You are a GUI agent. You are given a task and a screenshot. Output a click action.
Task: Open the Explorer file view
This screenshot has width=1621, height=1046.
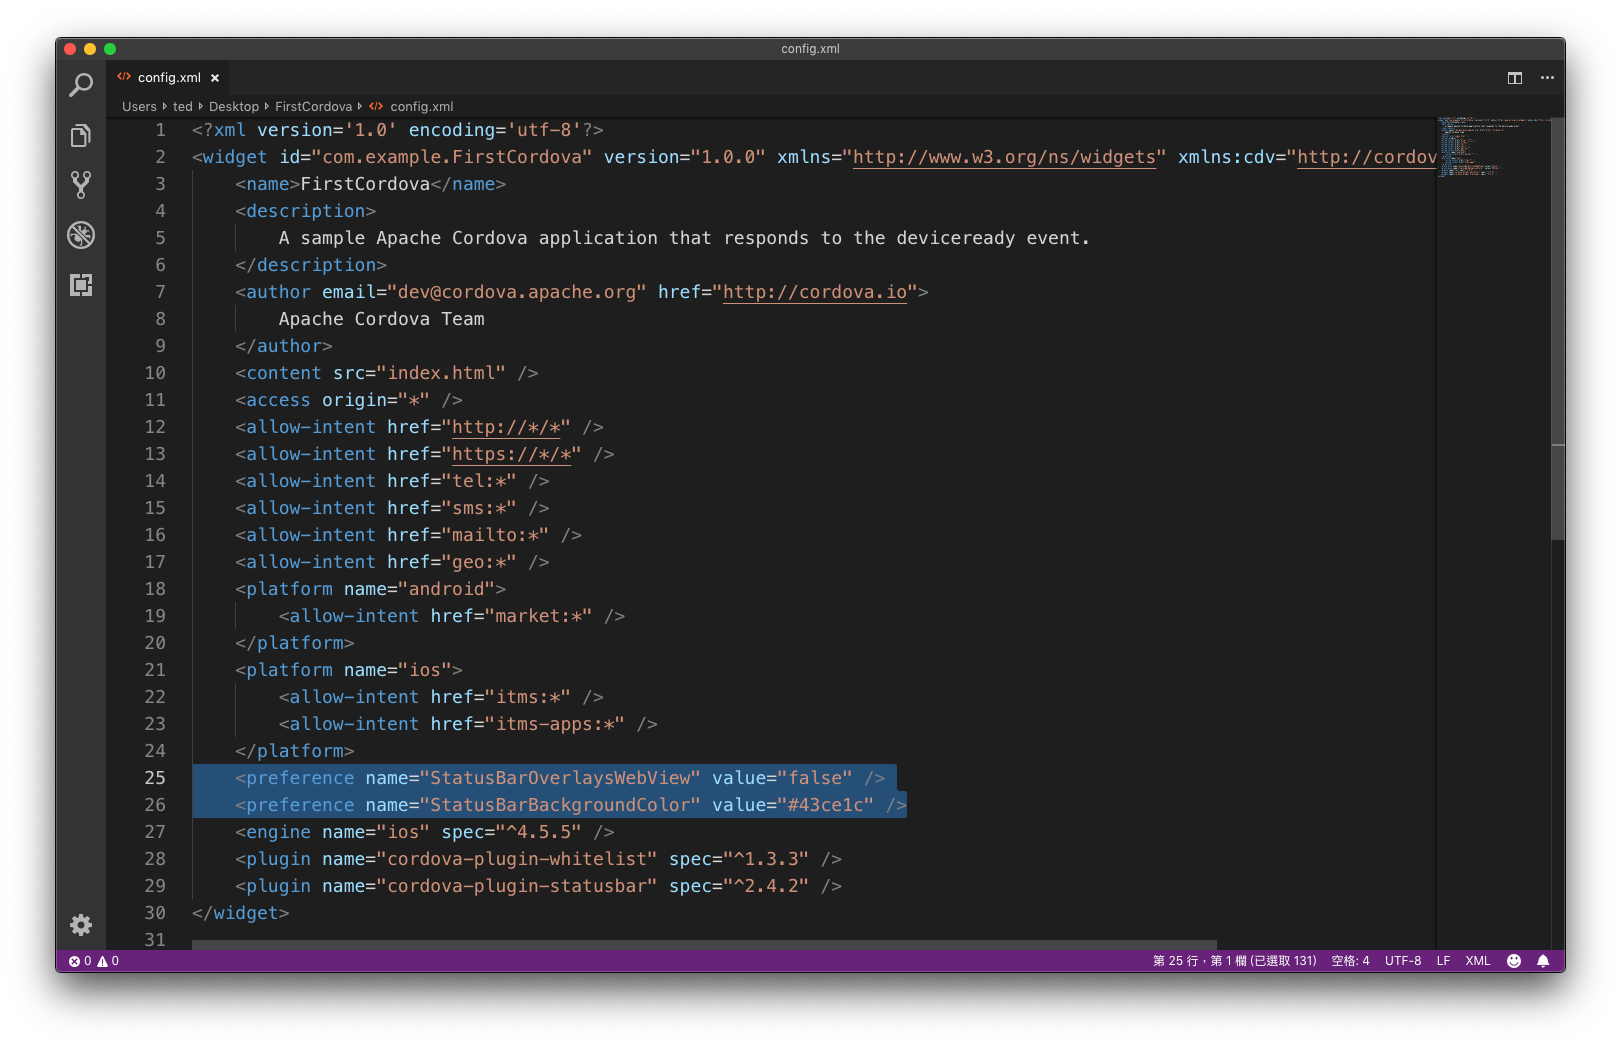(x=81, y=135)
